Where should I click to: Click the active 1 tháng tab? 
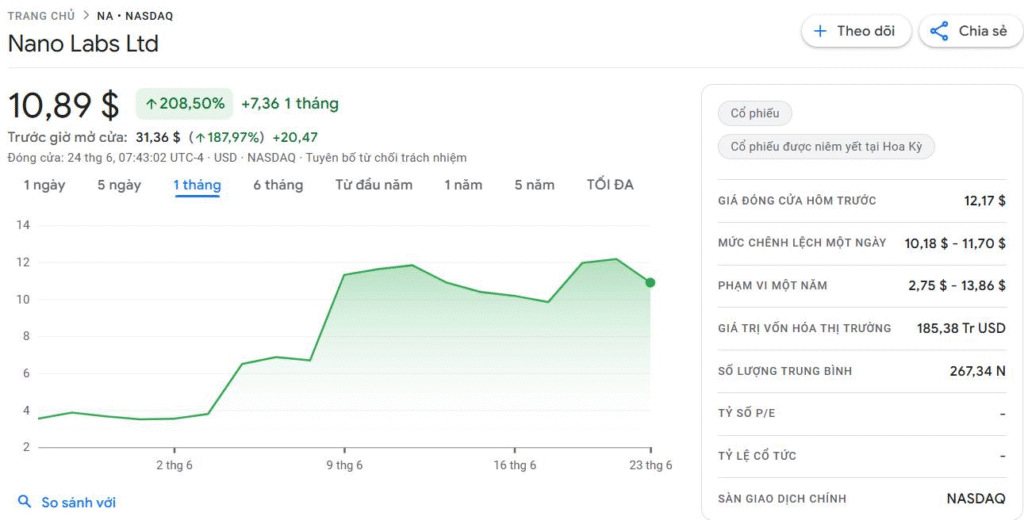point(197,185)
